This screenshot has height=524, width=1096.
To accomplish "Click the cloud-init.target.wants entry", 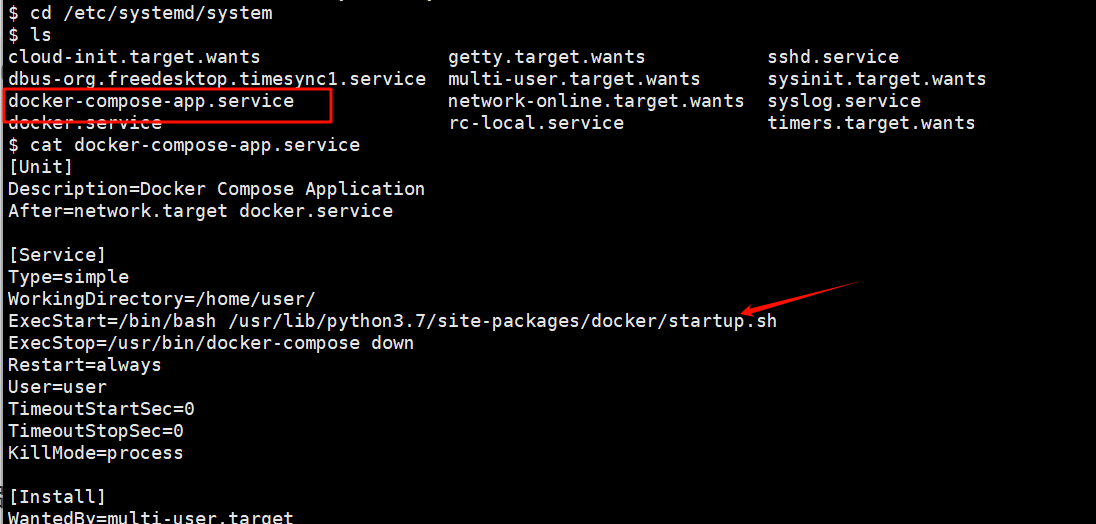I will click(134, 57).
